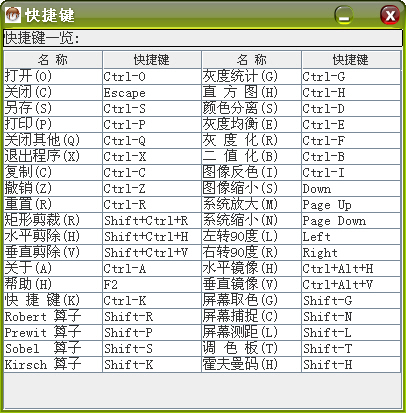
Task: Click the Ctrl+Alt+V shortcut cell
Action: [351, 285]
